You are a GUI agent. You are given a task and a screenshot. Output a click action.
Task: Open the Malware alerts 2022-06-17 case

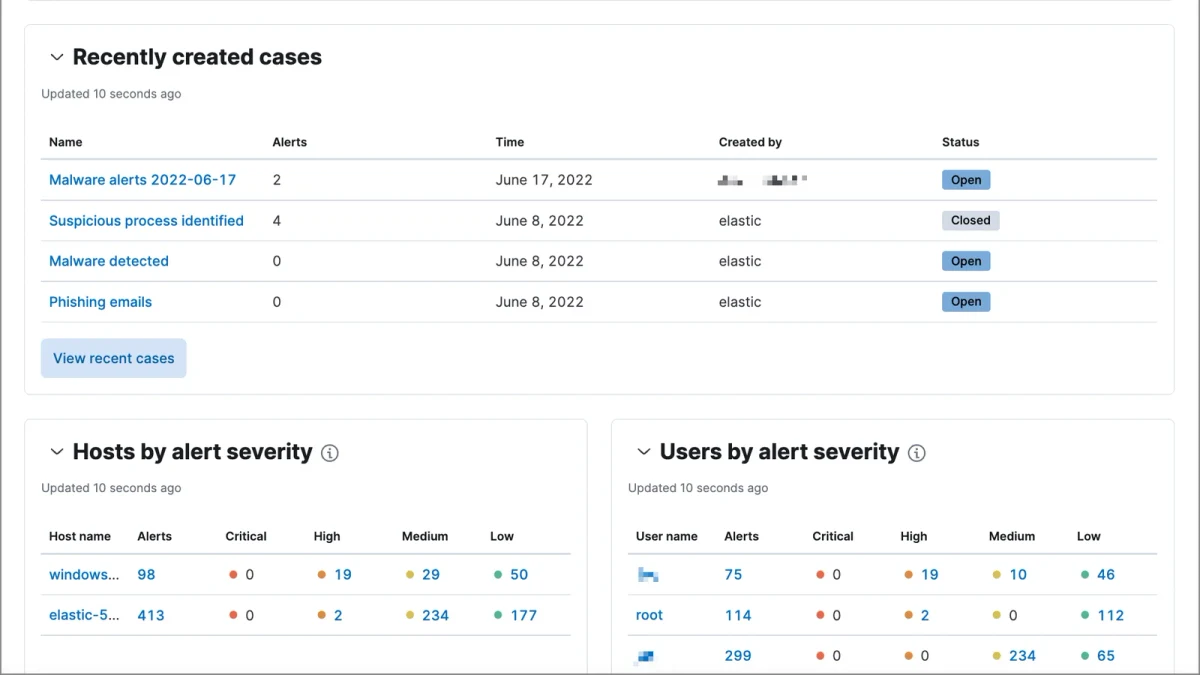143,180
